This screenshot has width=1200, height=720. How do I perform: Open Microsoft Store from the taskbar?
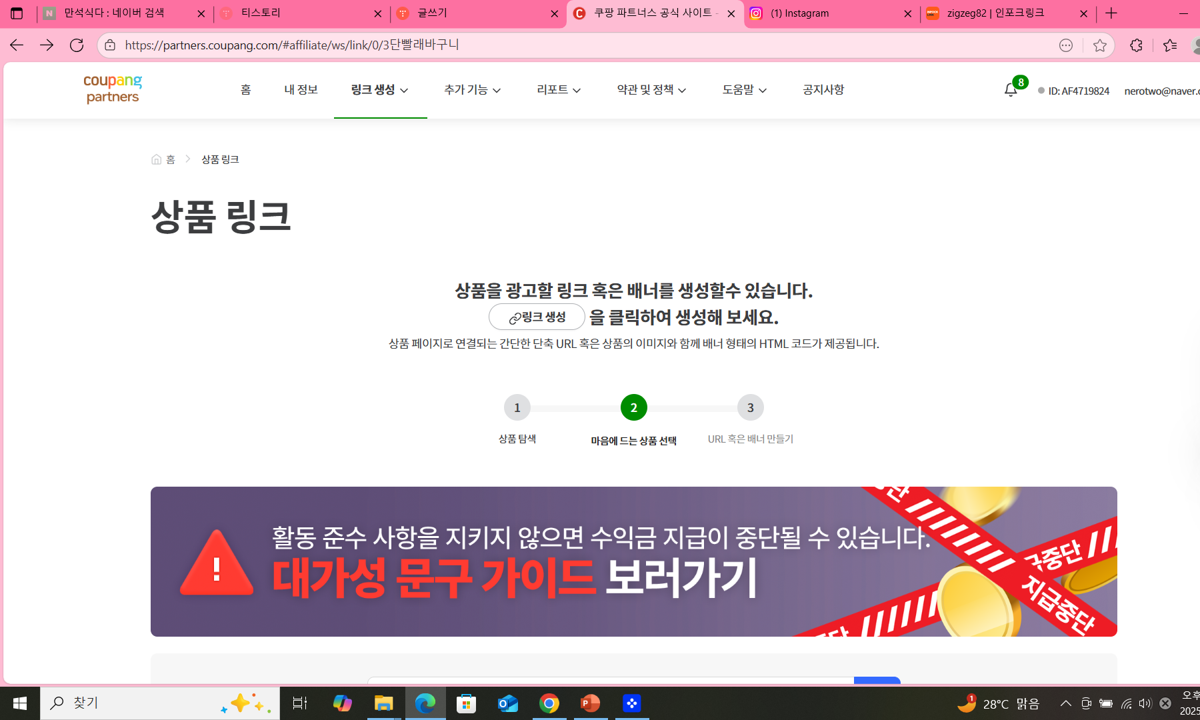point(467,703)
